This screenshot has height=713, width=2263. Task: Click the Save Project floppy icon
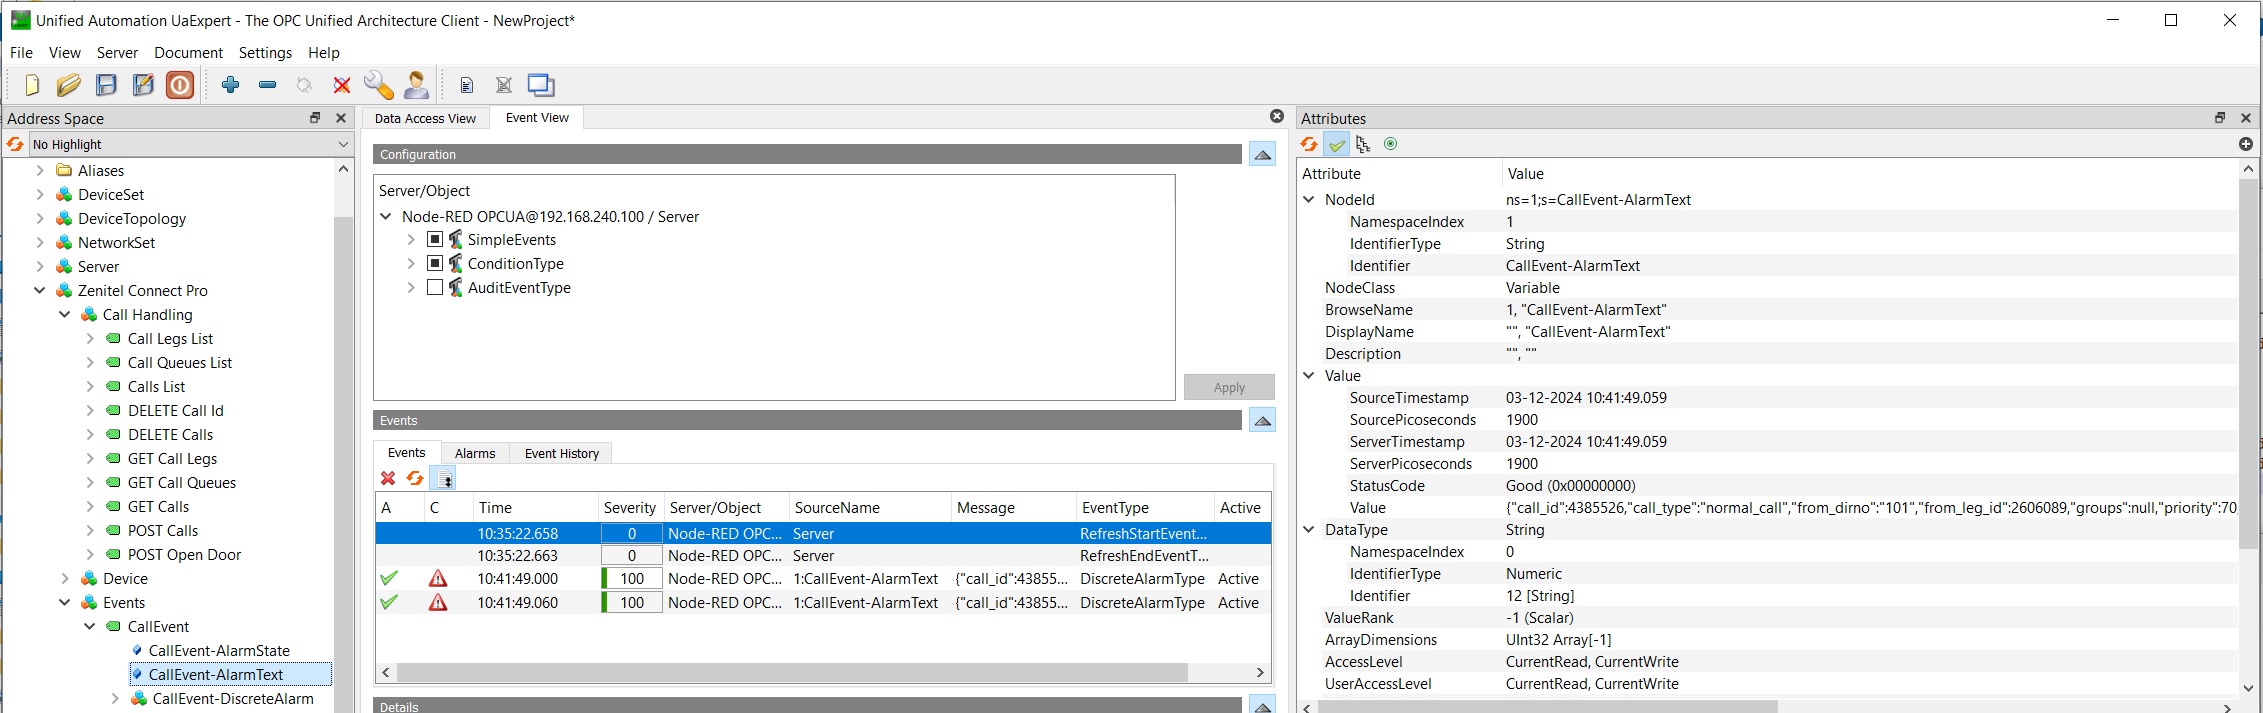[106, 85]
